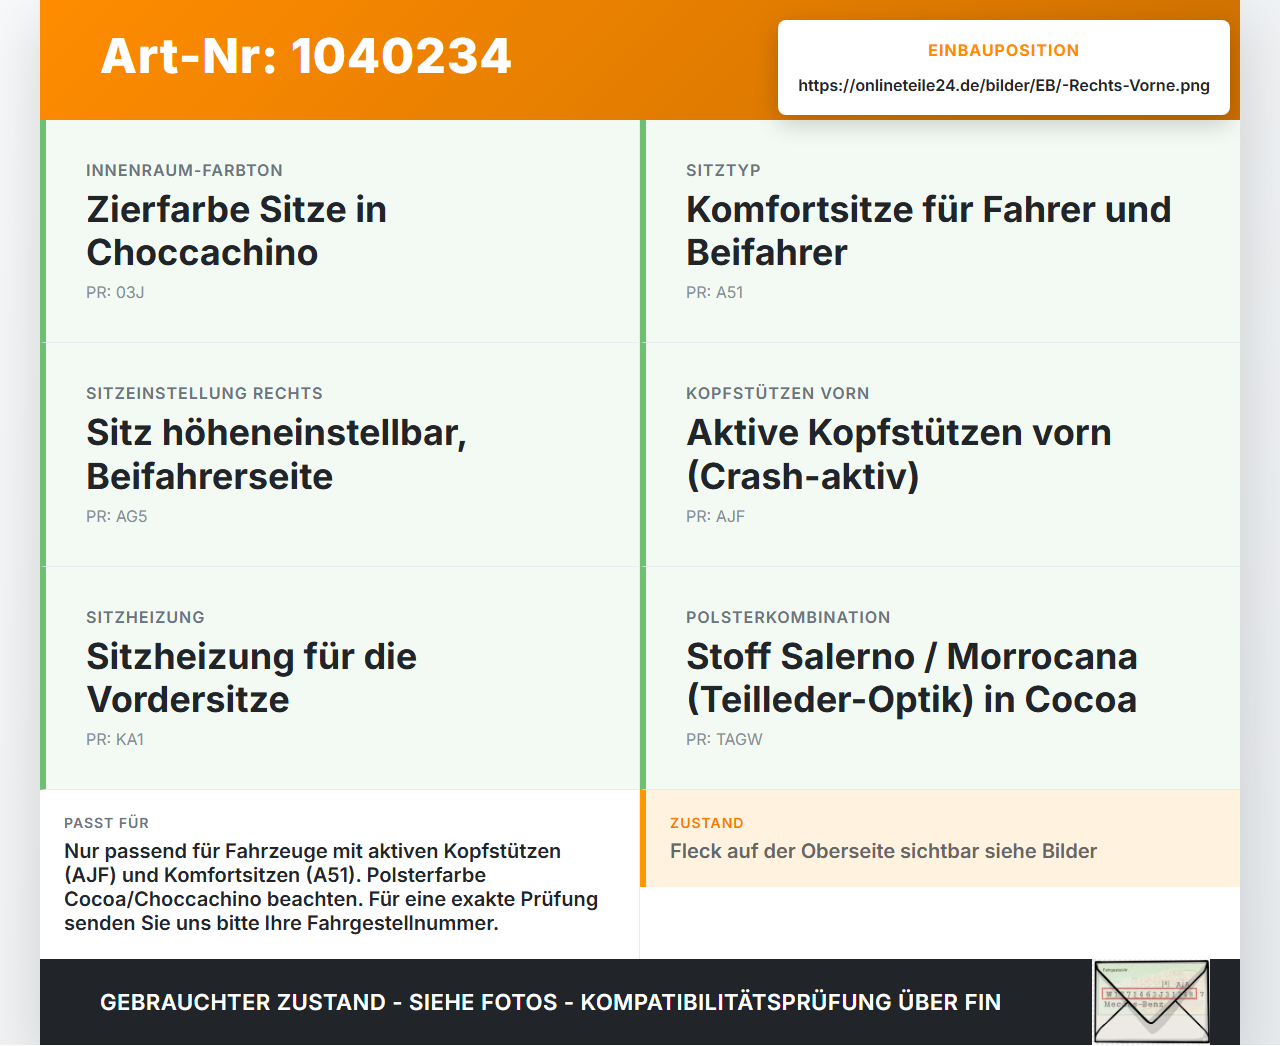Viewport: 1280px width, 1046px height.
Task: Open the data plate thumbnail image
Action: coord(1152,1002)
